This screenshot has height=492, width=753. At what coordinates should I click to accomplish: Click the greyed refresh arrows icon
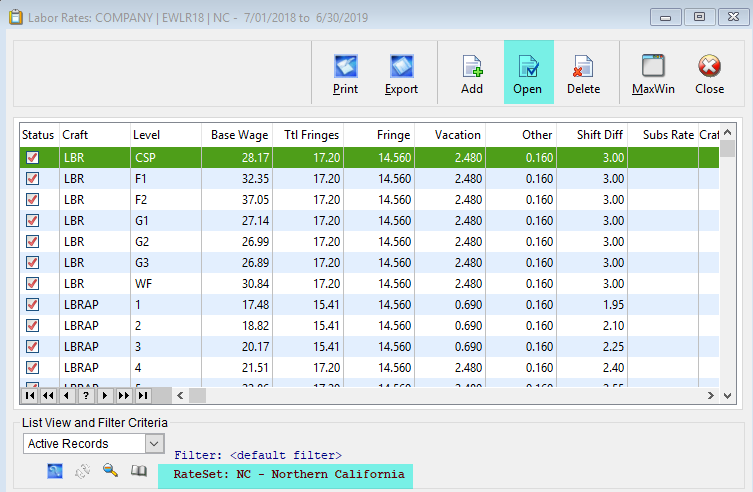click(x=83, y=471)
